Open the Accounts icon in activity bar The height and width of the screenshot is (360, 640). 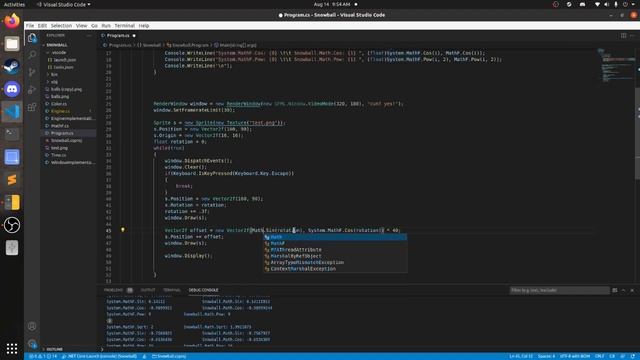[32, 326]
